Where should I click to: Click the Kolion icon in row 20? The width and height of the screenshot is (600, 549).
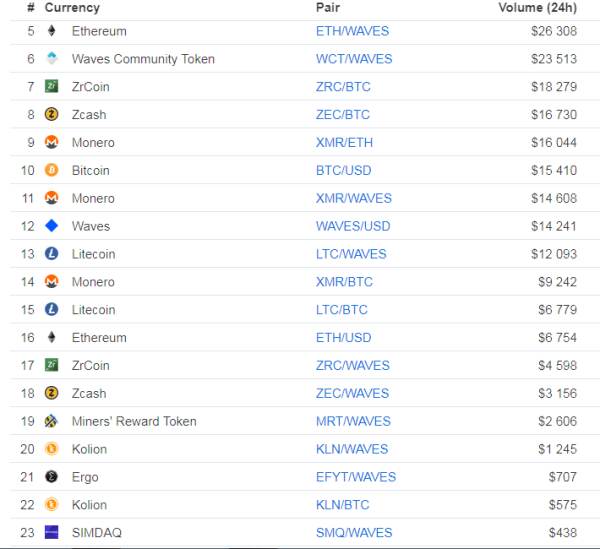(52, 449)
